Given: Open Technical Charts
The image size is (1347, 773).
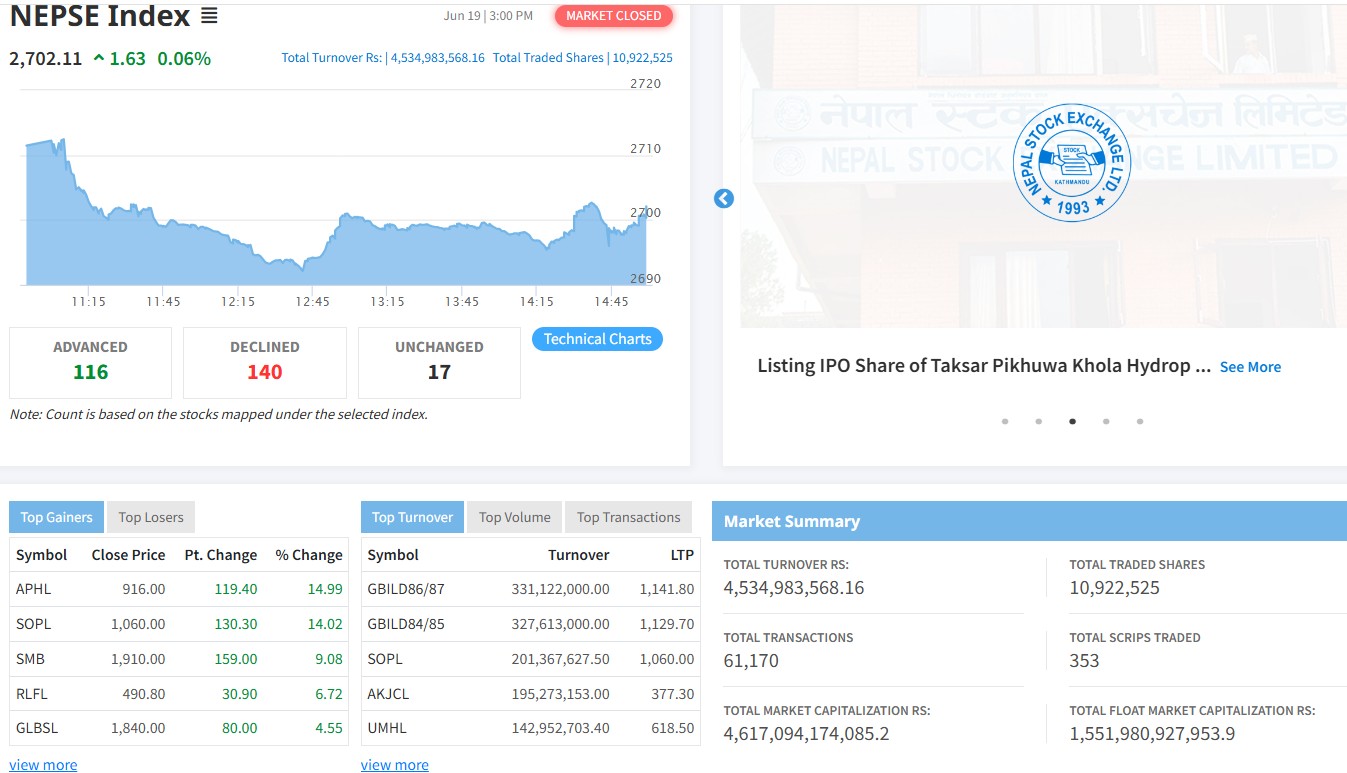Looking at the screenshot, I should click(597, 339).
